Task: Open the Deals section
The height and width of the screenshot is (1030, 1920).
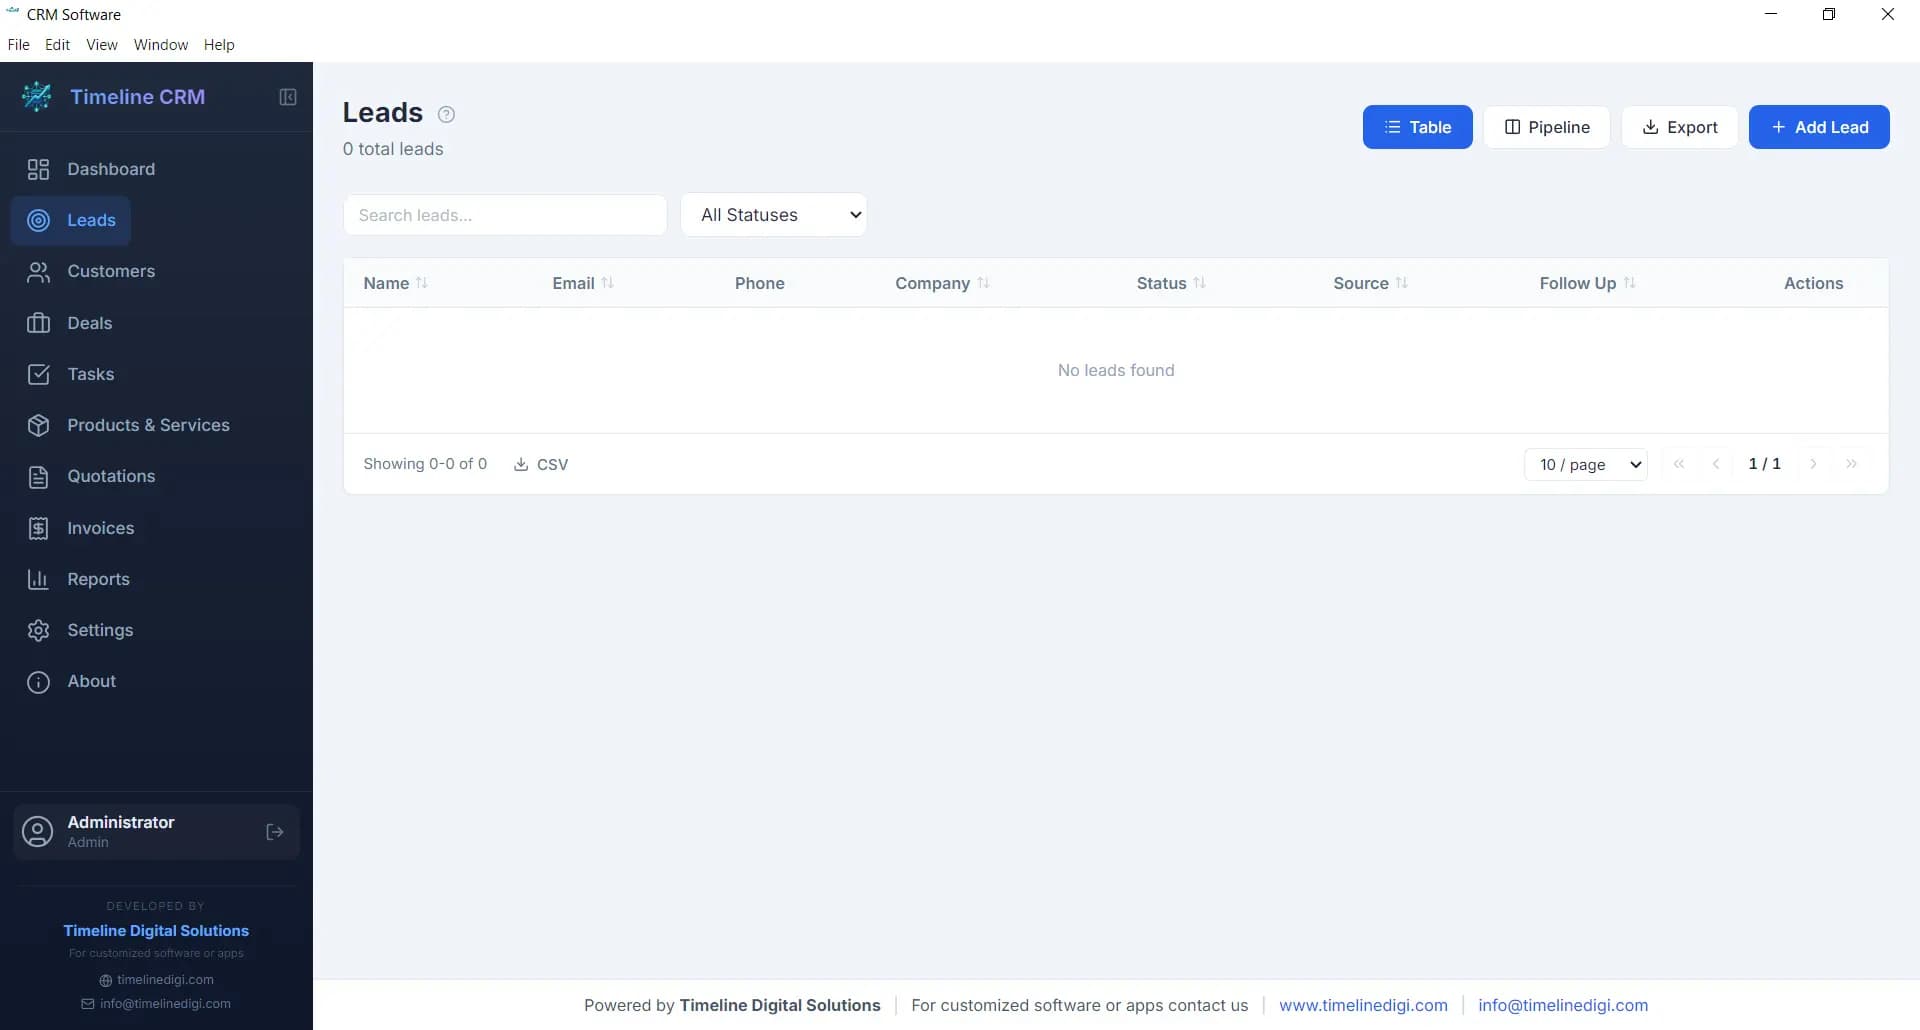Action: (91, 322)
